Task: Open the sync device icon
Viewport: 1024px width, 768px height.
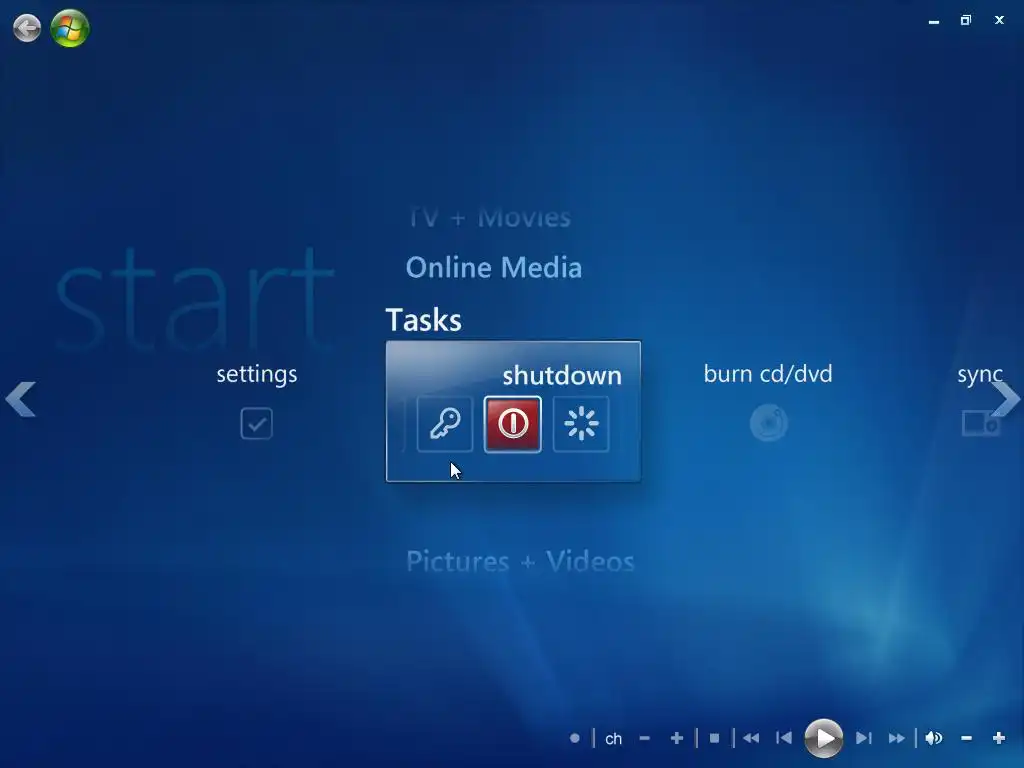Action: coord(981,423)
